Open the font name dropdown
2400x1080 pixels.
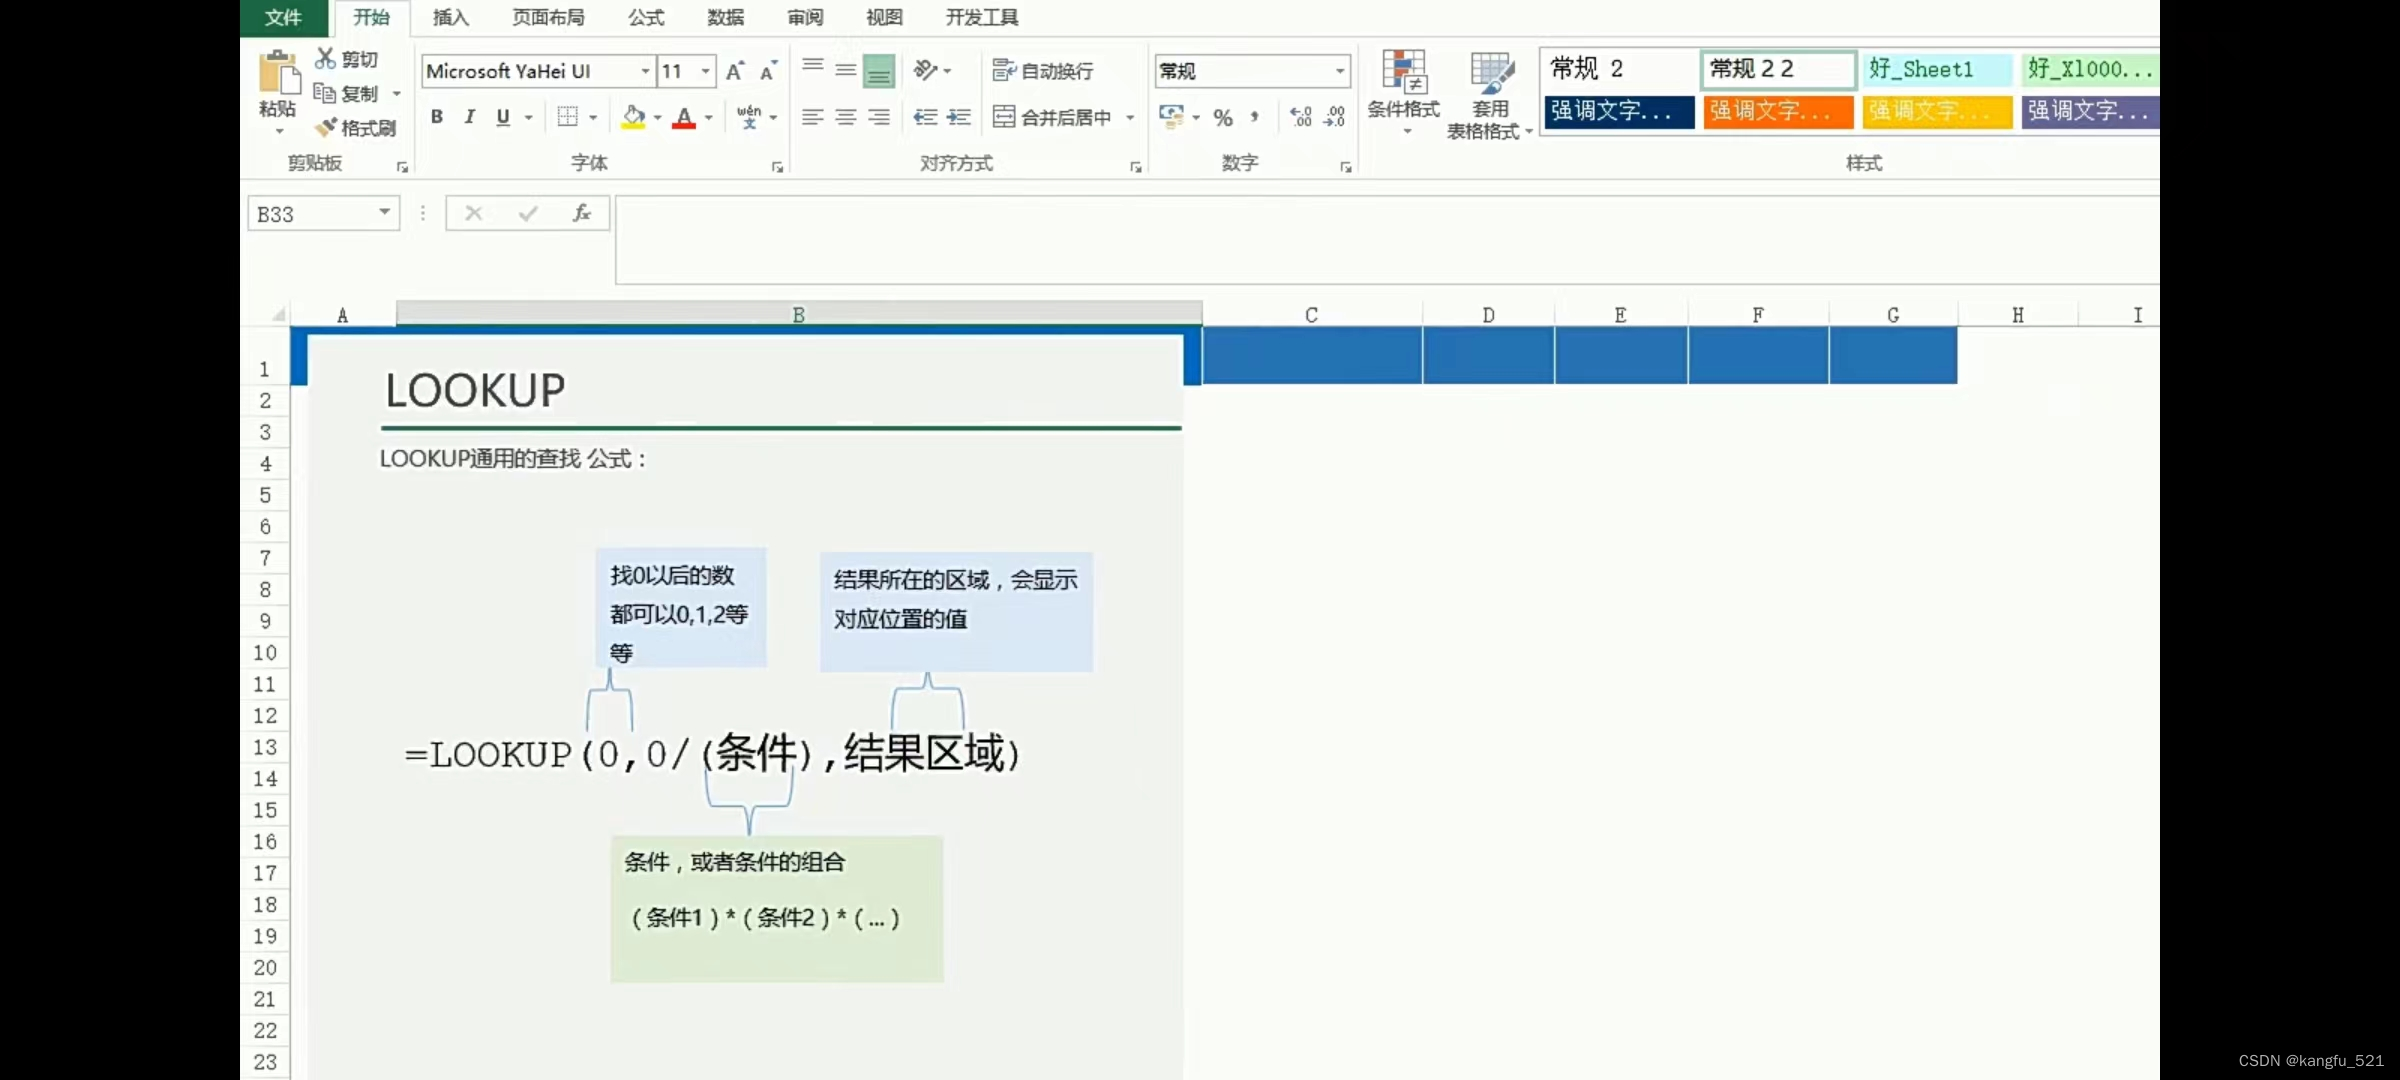click(645, 71)
